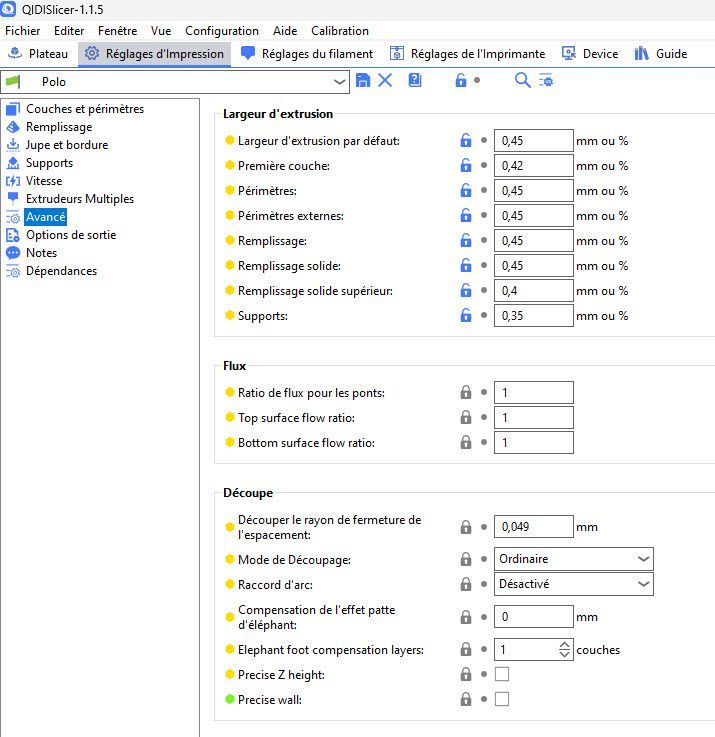Switch to the Plateau tab
This screenshot has width=715, height=737.
point(39,54)
